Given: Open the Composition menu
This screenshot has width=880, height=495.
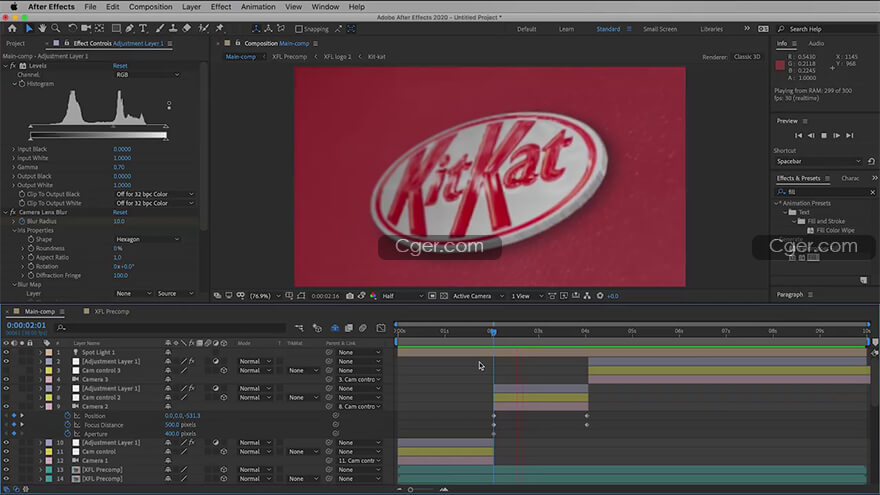Looking at the screenshot, I should point(150,7).
